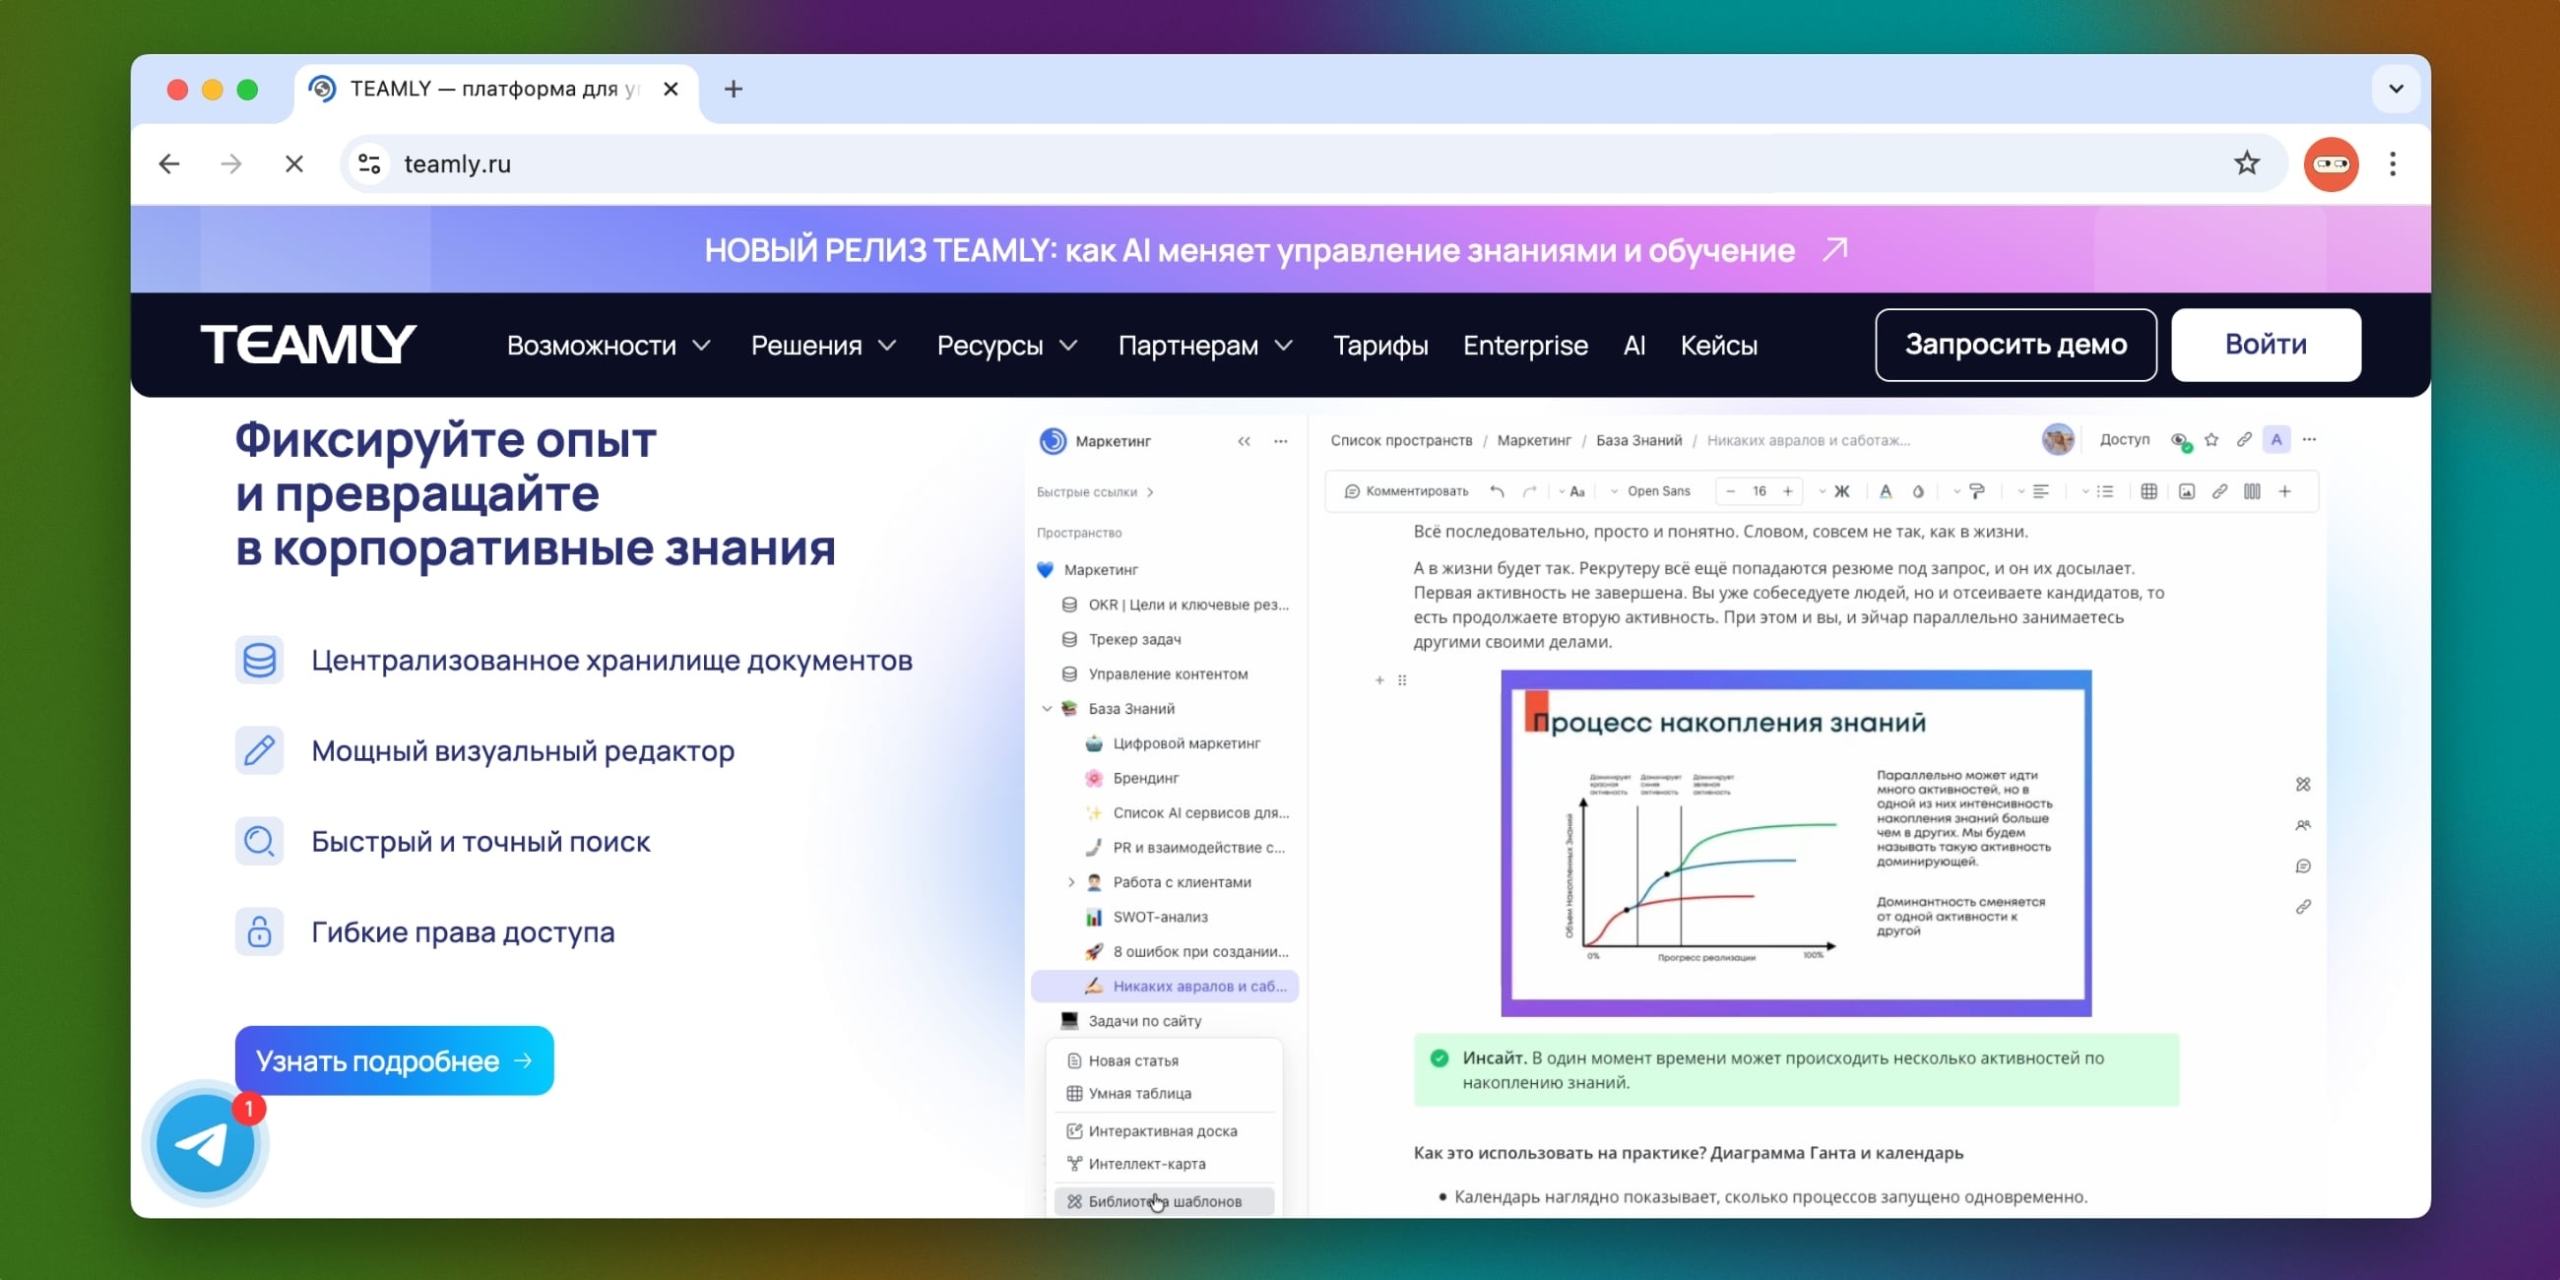Insert columns layout in the editor
The height and width of the screenshot is (1280, 2560).
(x=2252, y=491)
